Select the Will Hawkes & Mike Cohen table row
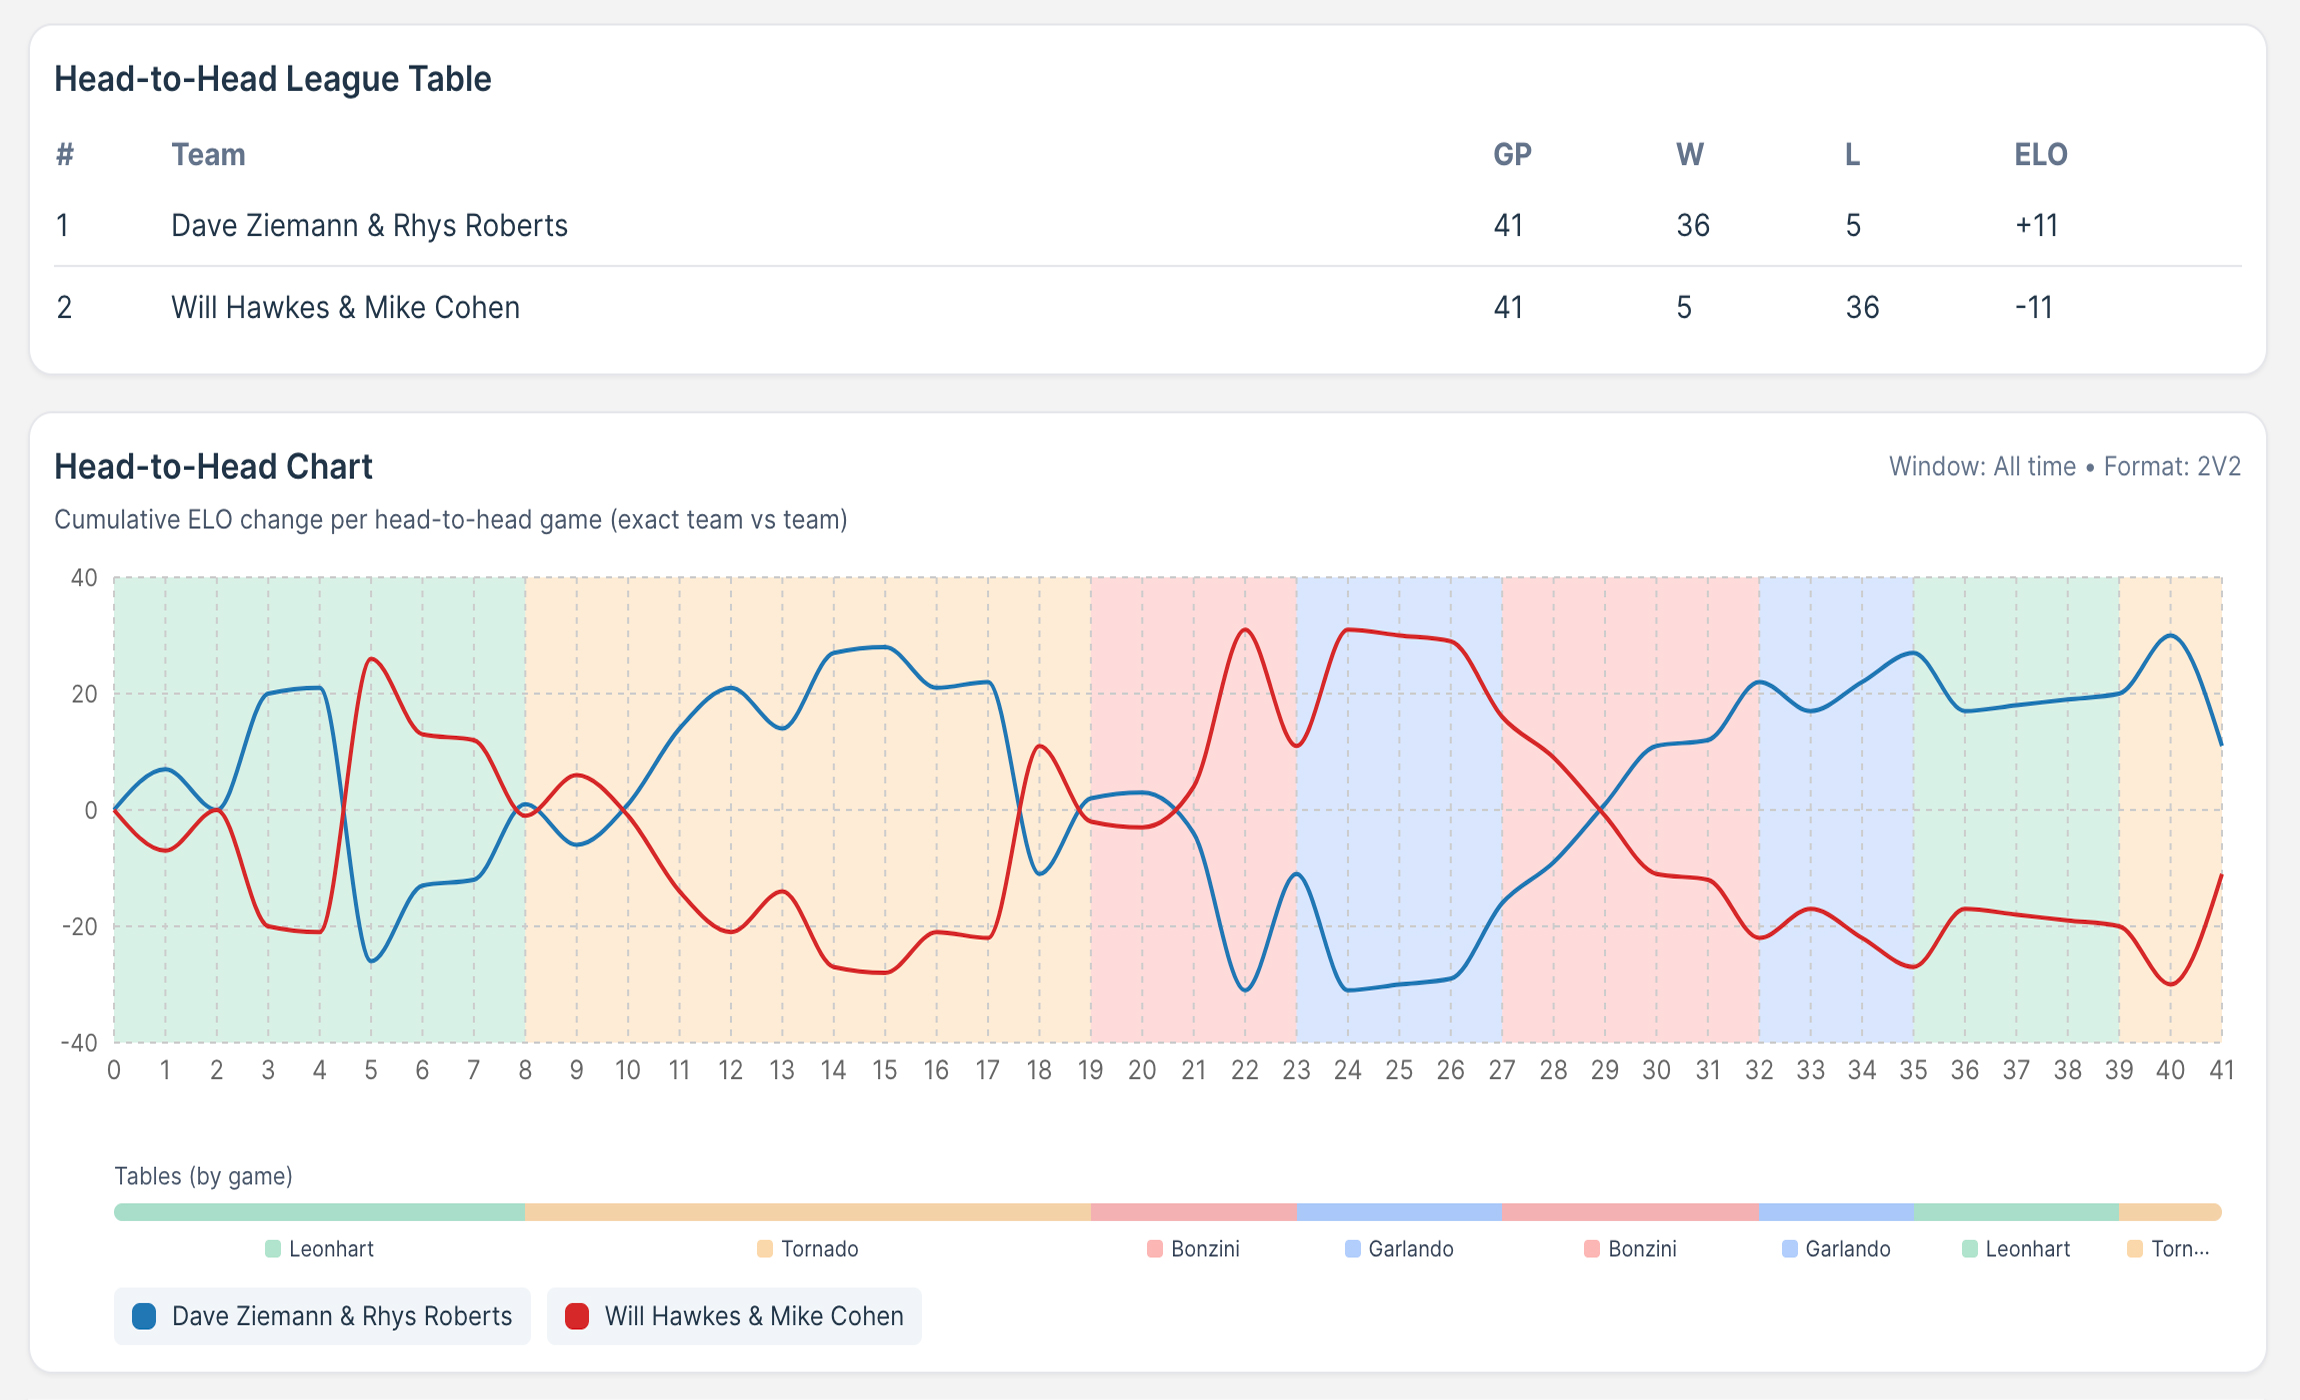The width and height of the screenshot is (2300, 1400). 345,308
